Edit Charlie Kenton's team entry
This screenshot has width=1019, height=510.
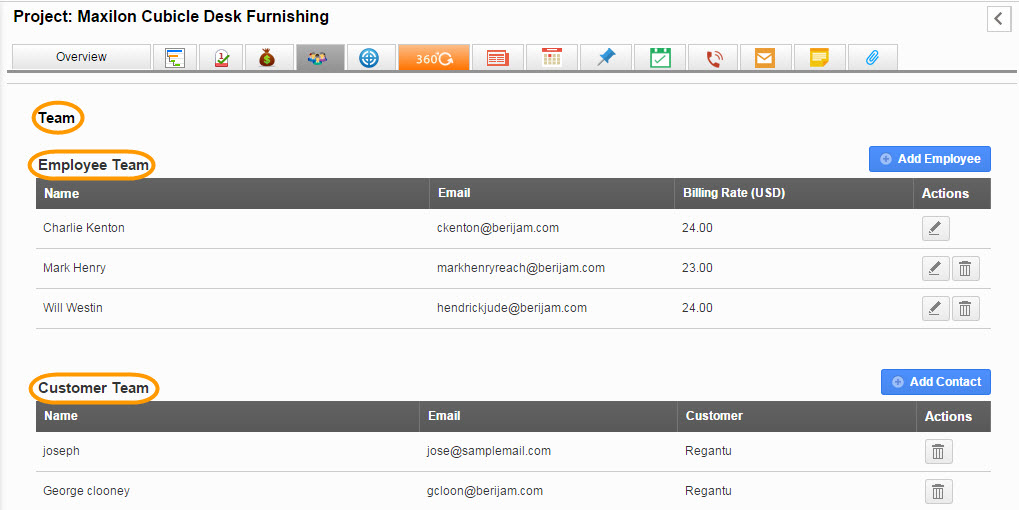coord(935,228)
